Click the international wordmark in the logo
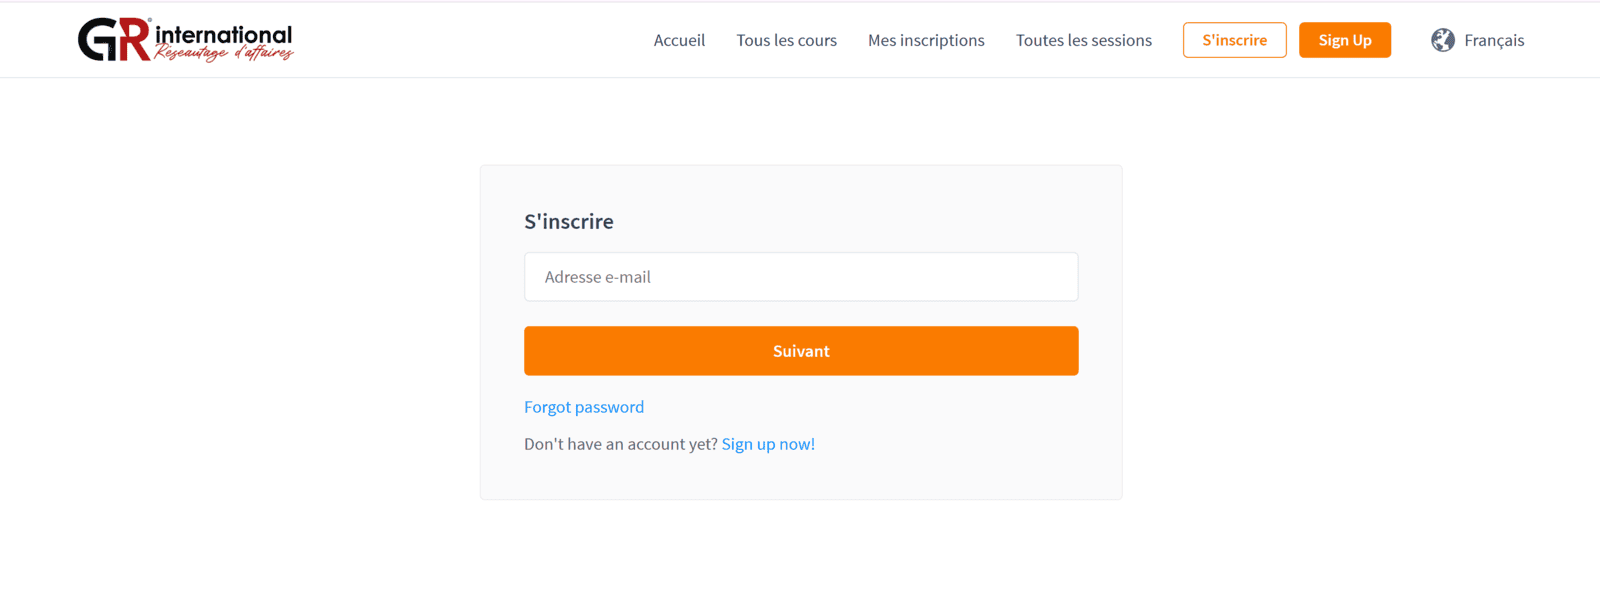 pos(224,34)
